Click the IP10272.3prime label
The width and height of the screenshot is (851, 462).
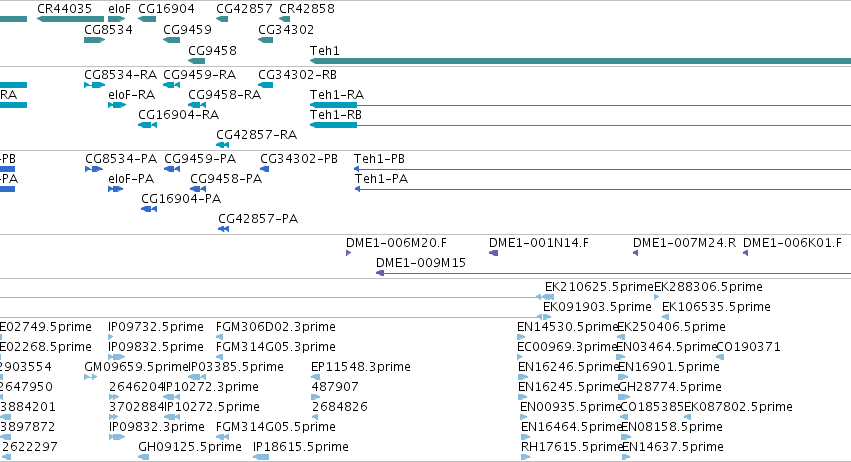[211, 387]
